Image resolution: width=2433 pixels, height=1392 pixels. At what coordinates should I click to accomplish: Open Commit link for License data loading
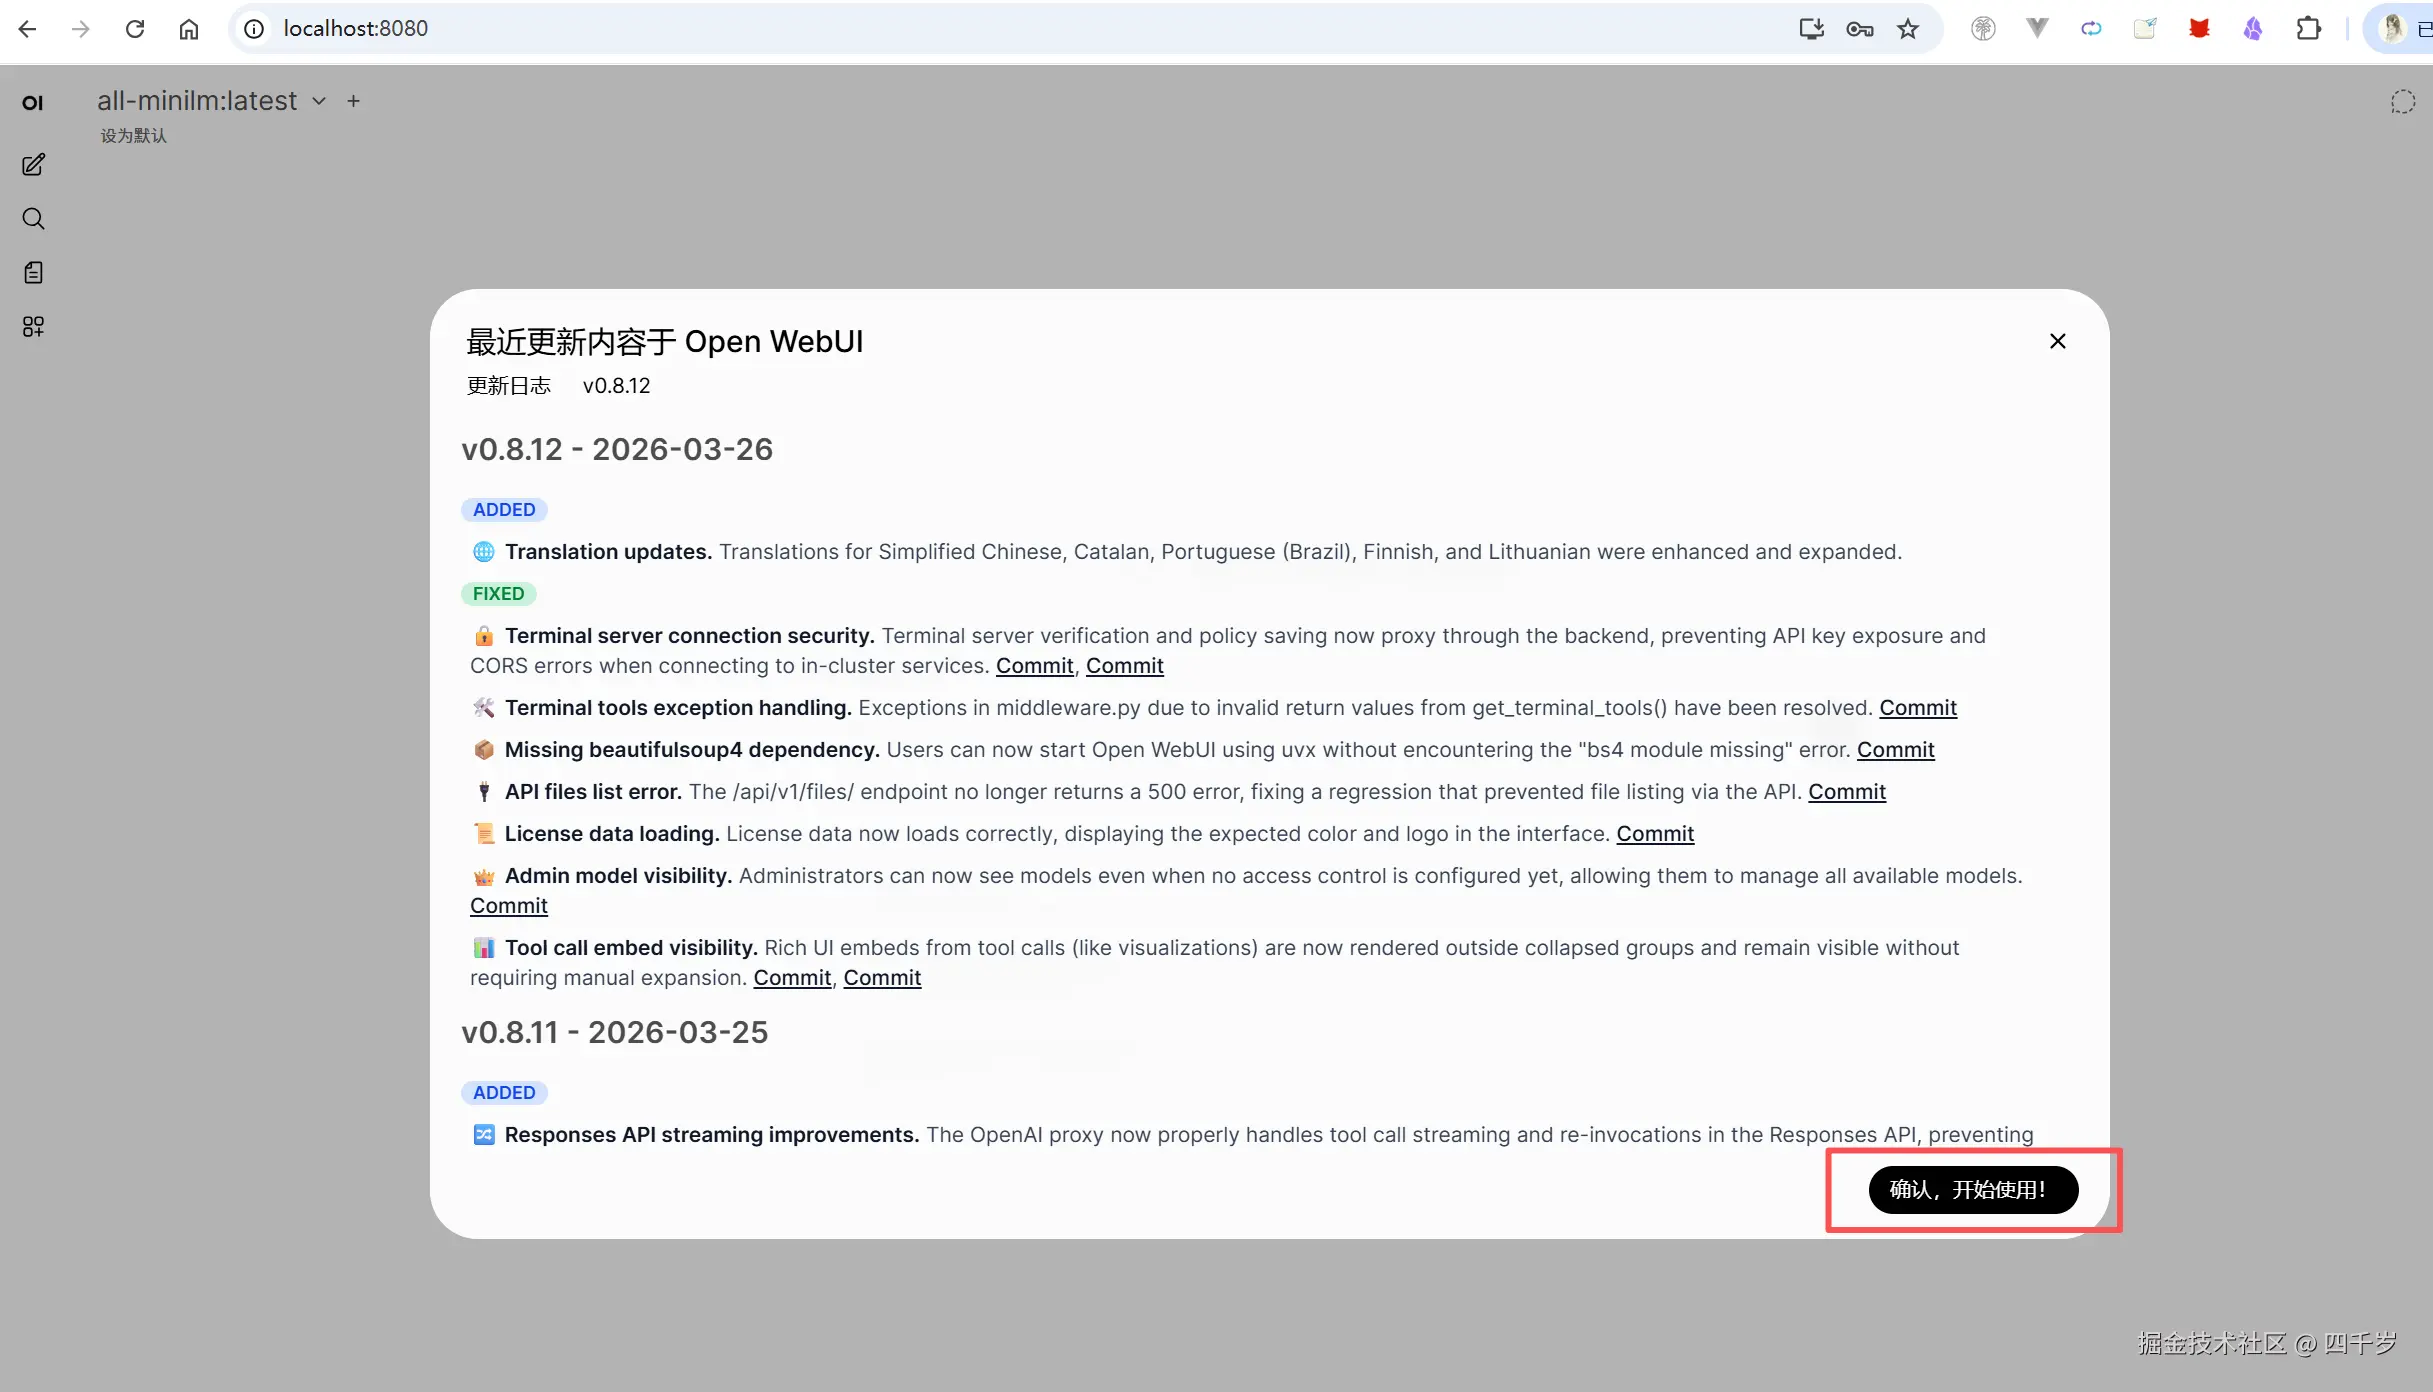(x=1654, y=834)
